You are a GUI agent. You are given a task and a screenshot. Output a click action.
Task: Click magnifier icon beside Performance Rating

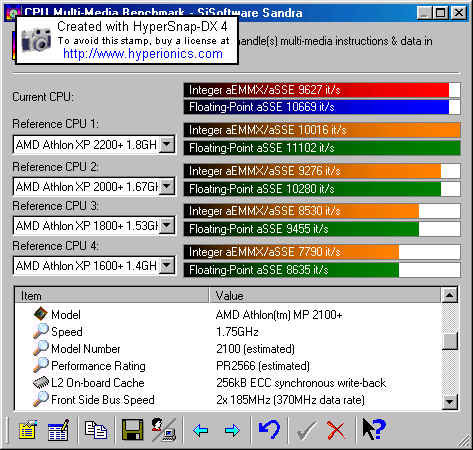(41, 365)
